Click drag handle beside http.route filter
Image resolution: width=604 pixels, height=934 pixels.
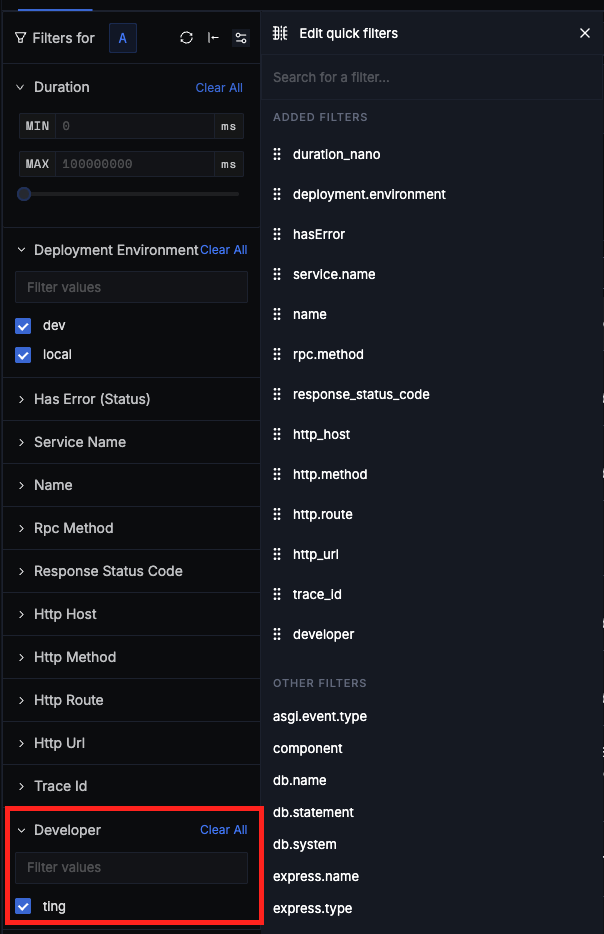tap(278, 515)
